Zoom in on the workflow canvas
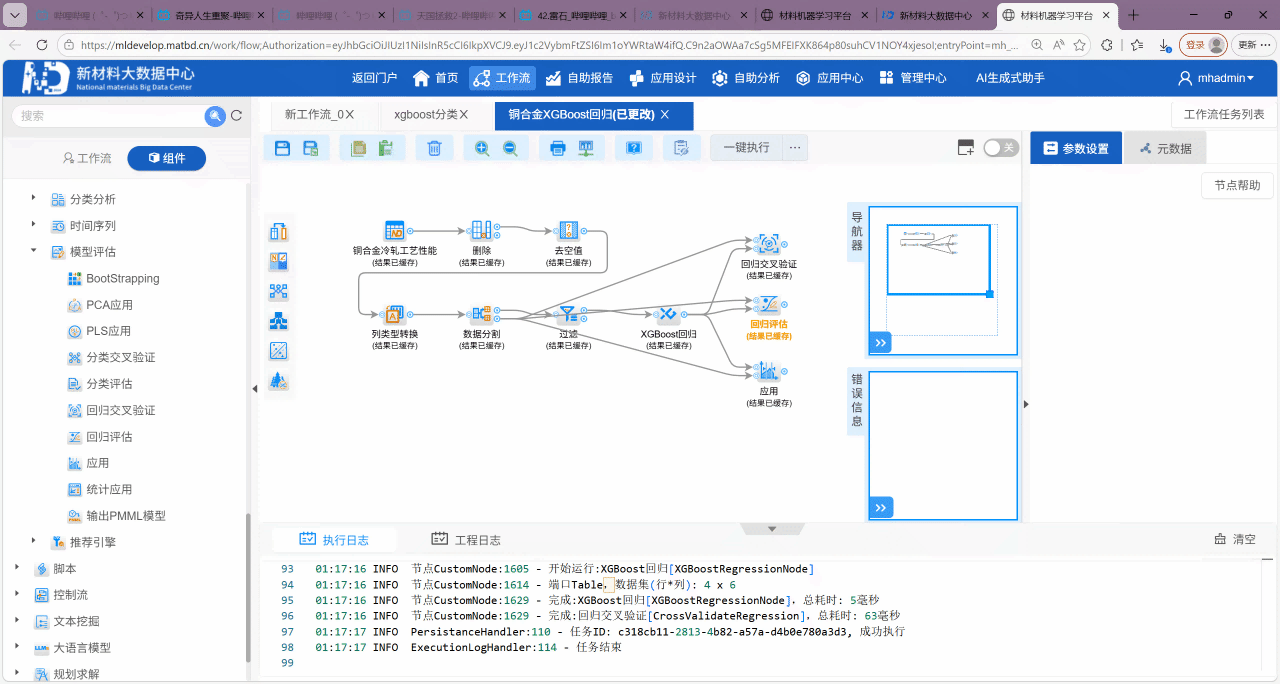 click(x=482, y=148)
